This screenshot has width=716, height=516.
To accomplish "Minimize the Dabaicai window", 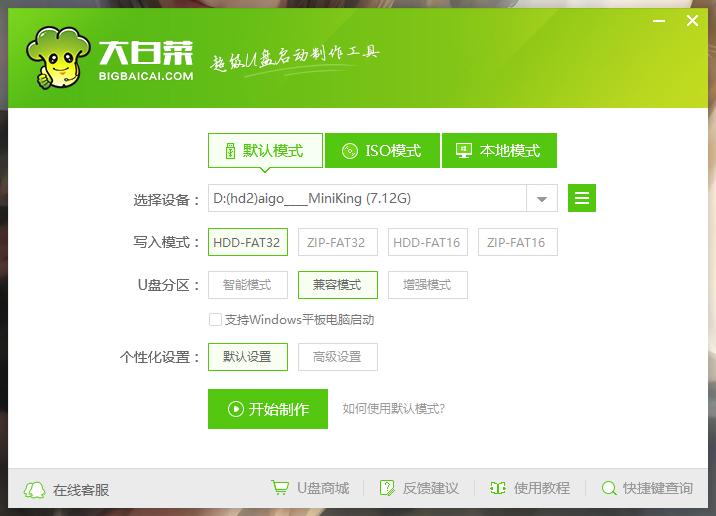I will pos(659,21).
